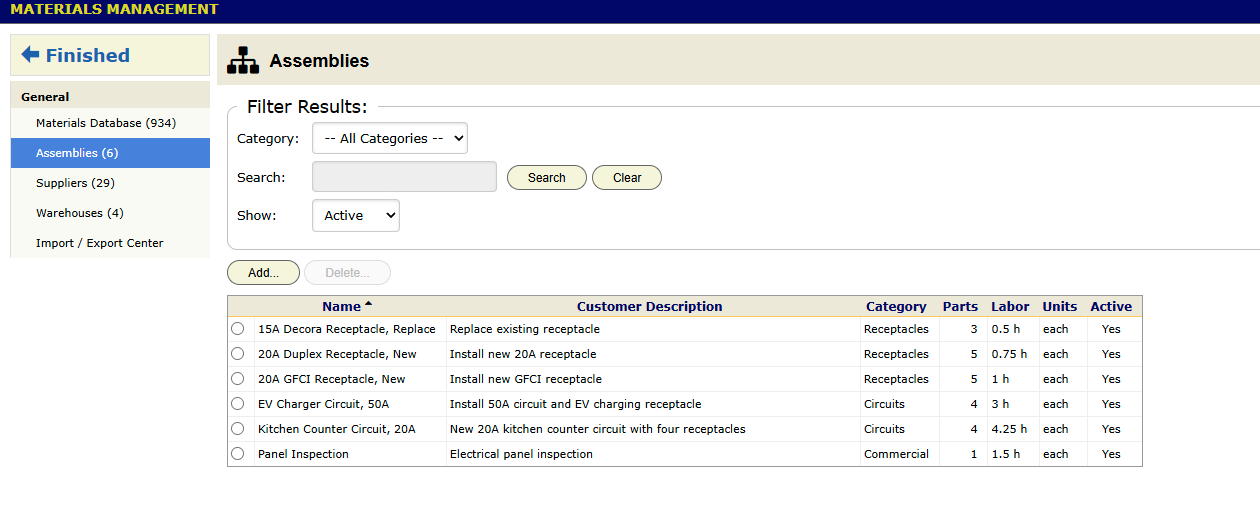Click the sort arrow beside Name
The image size is (1260, 531).
click(368, 303)
